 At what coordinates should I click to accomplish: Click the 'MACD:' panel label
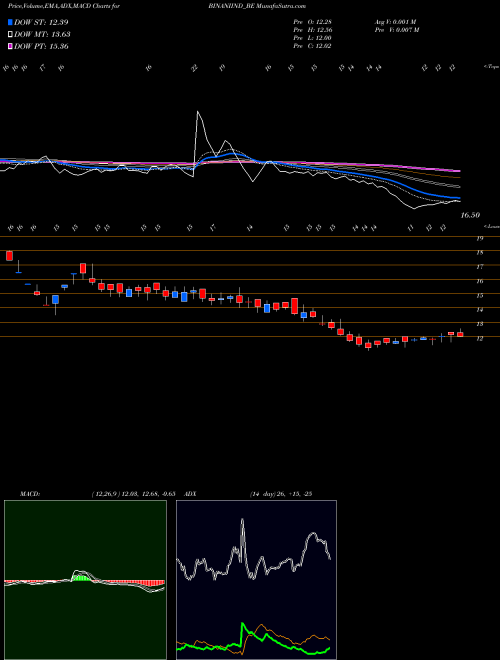point(30,494)
